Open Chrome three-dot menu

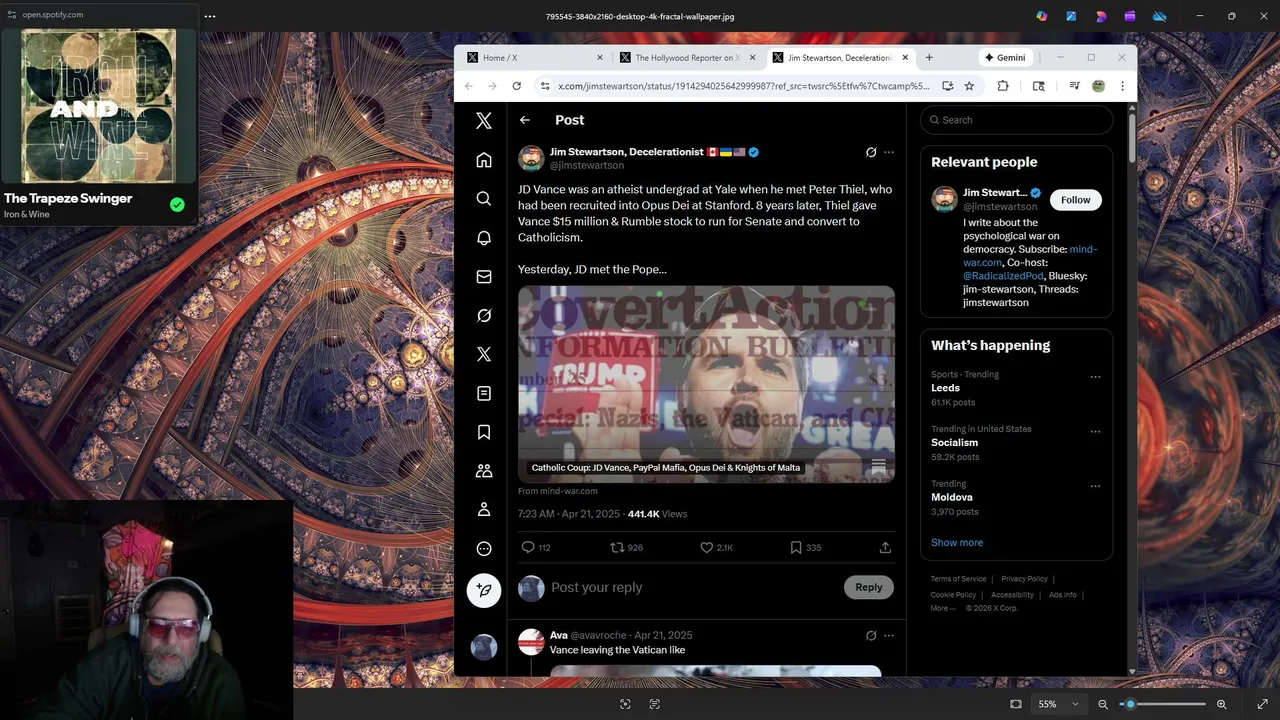(1123, 86)
